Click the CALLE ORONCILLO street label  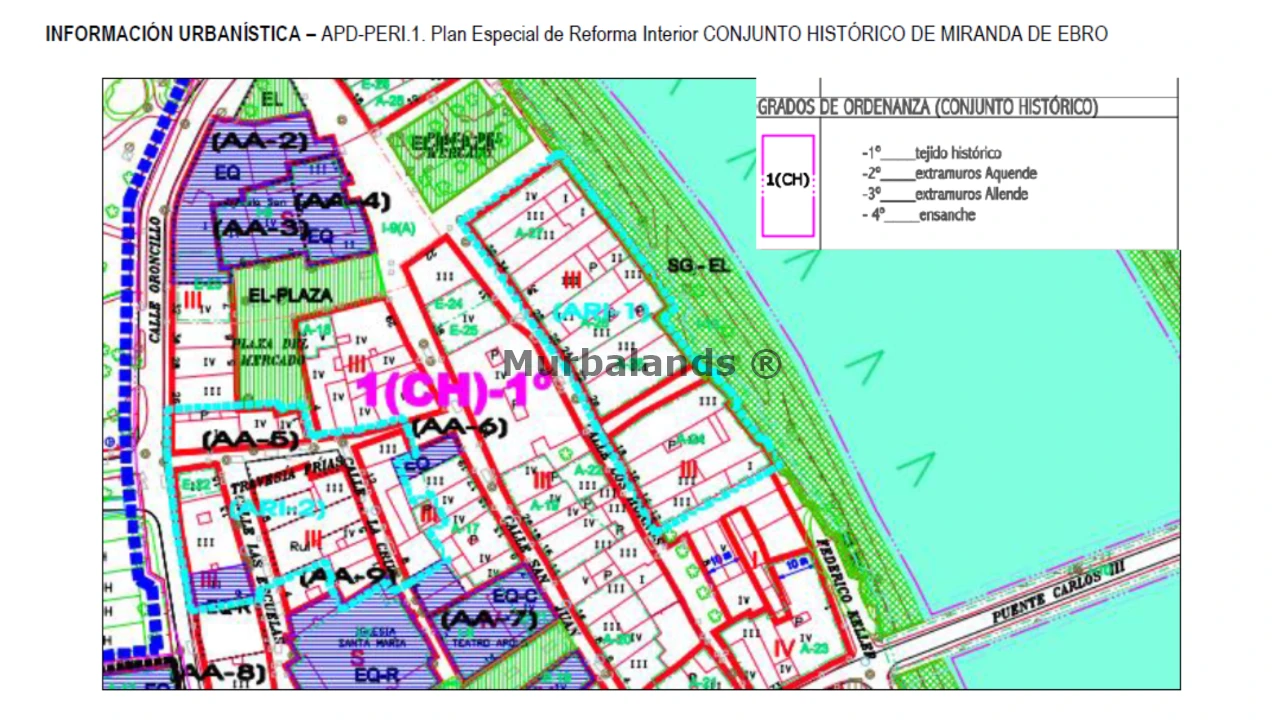(x=156, y=280)
